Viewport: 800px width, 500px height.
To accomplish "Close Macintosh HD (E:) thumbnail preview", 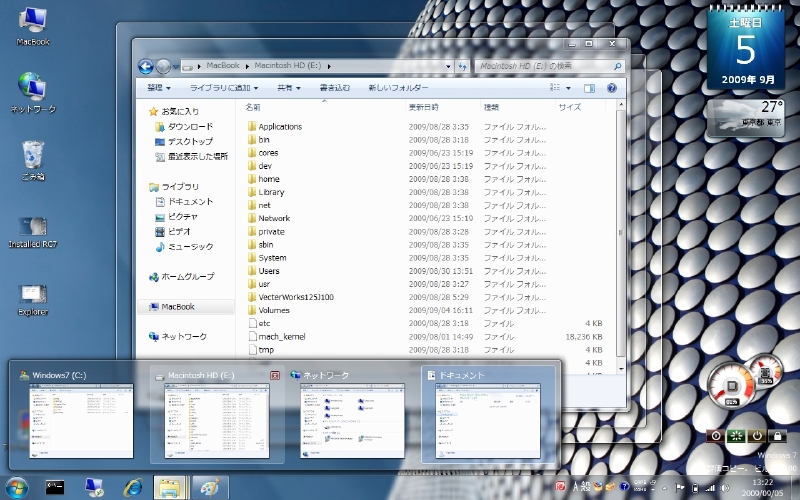I will pos(274,376).
